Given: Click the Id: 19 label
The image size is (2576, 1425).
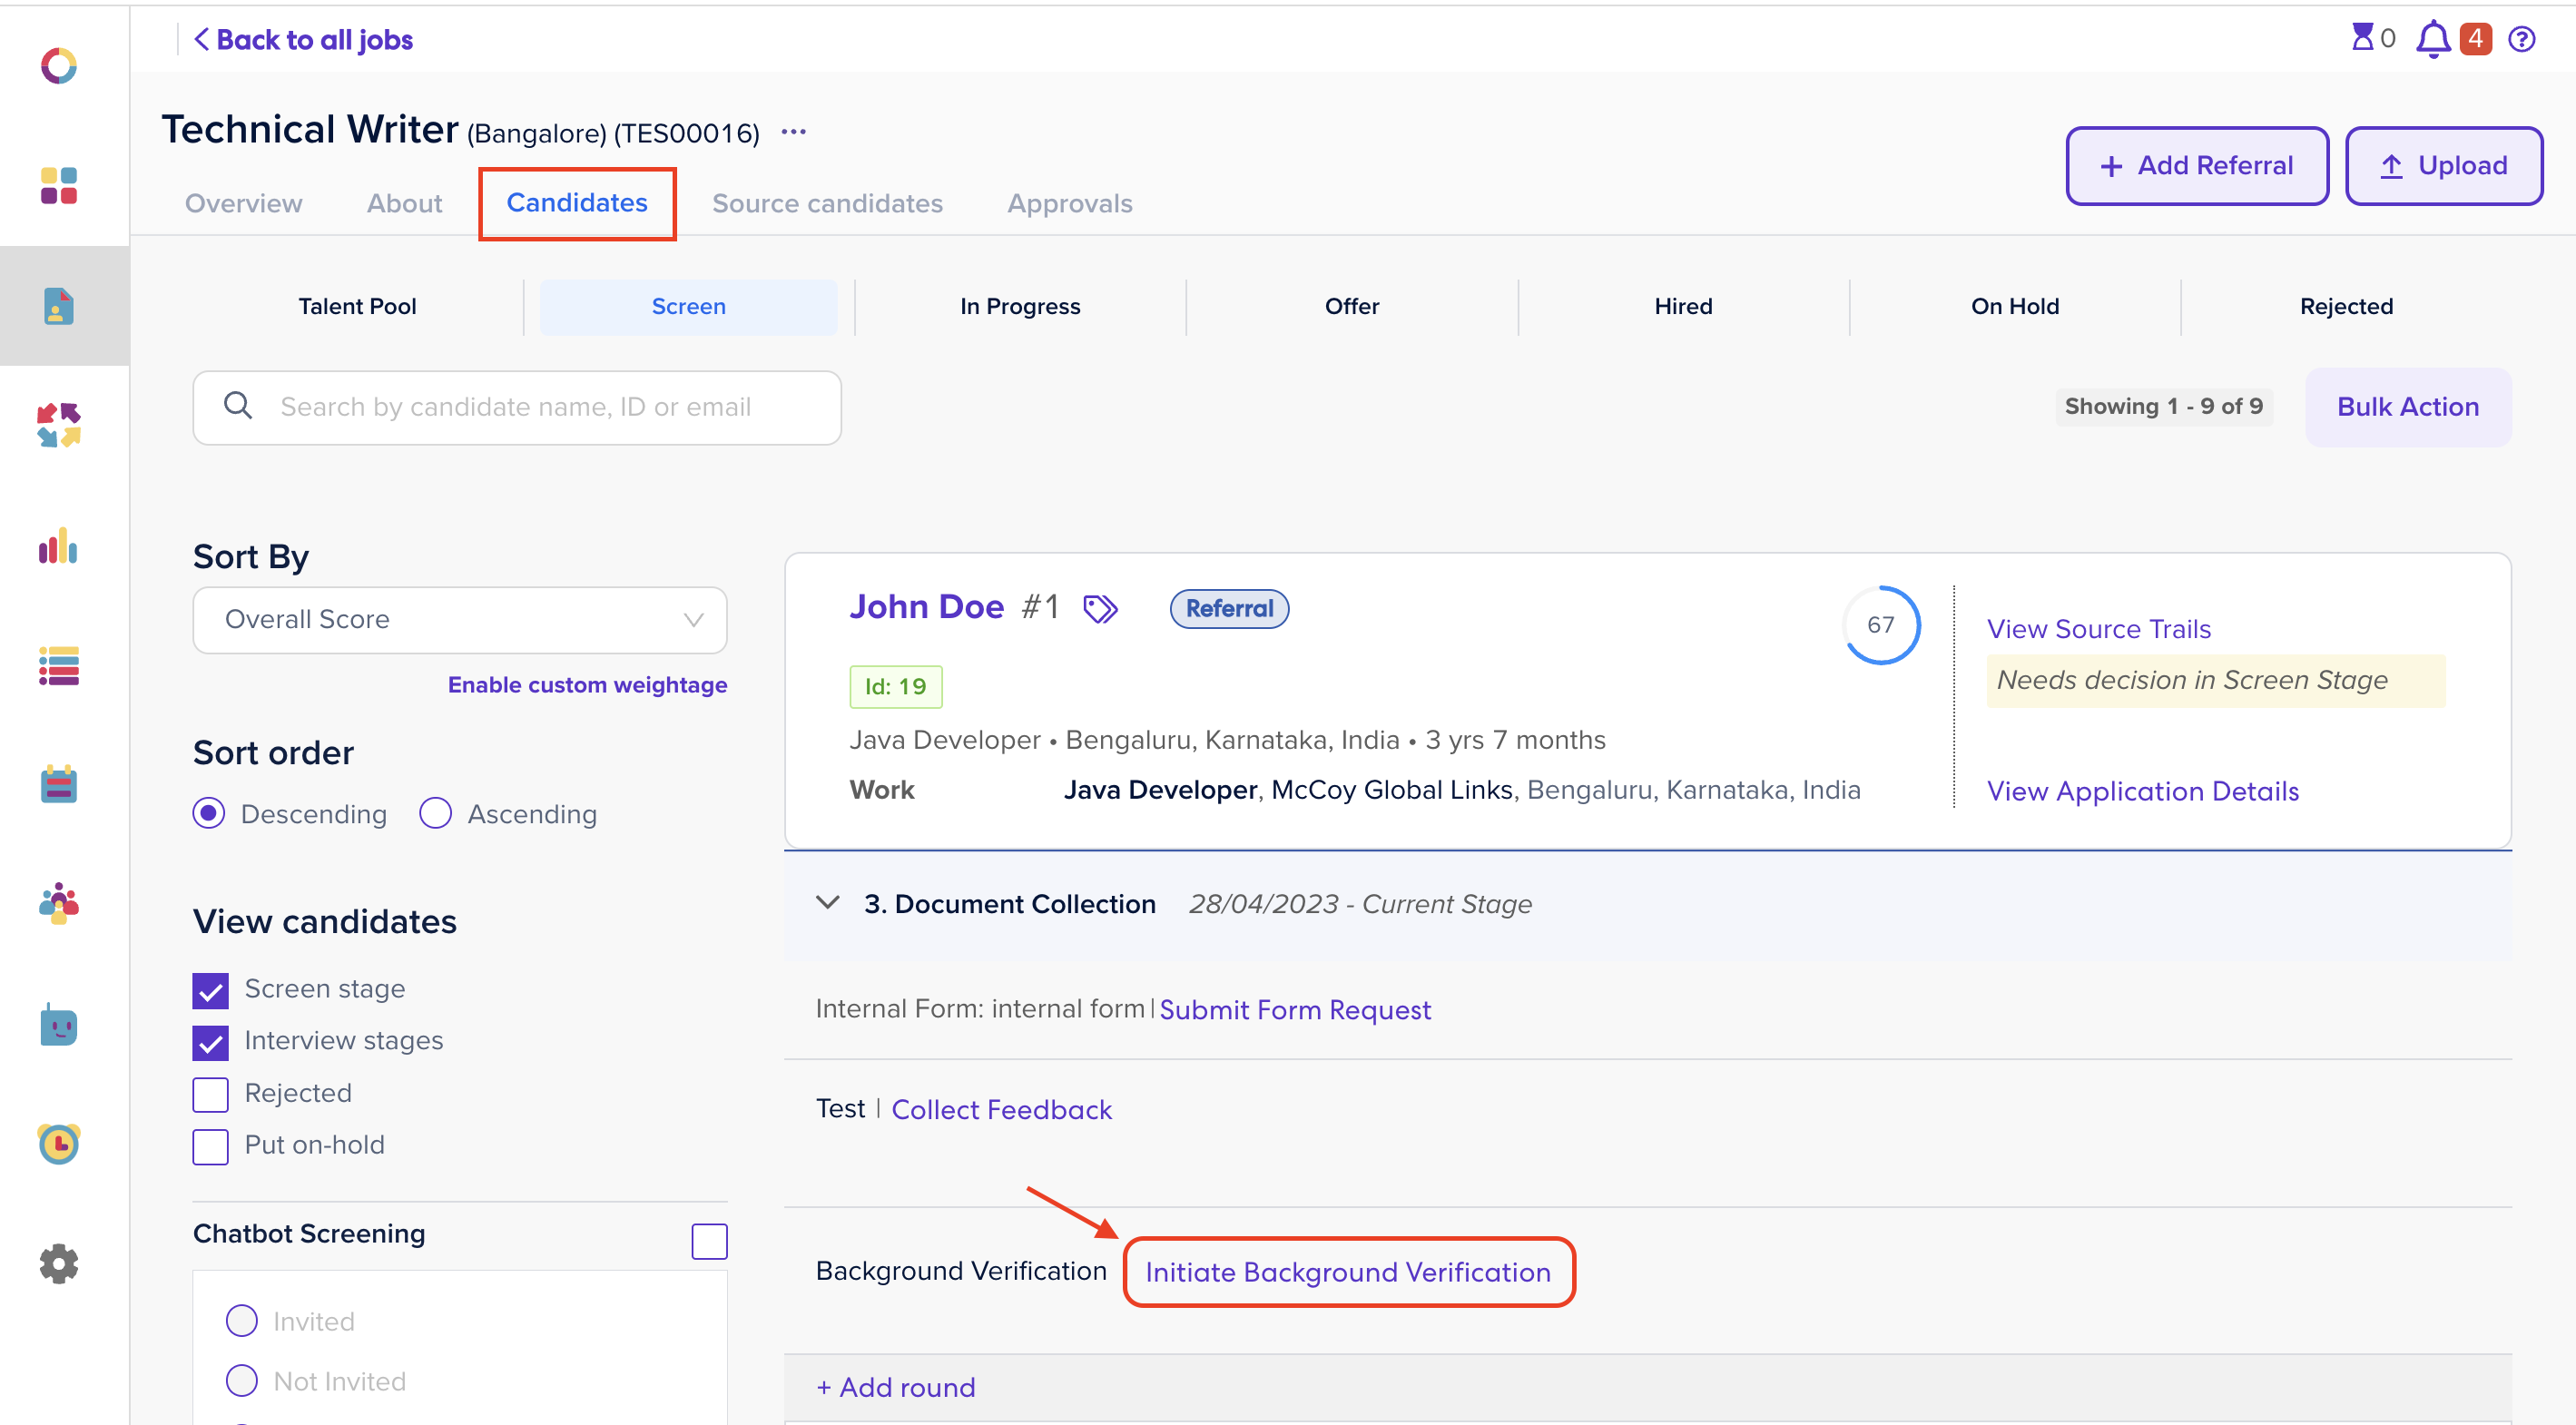Looking at the screenshot, I should (x=895, y=687).
